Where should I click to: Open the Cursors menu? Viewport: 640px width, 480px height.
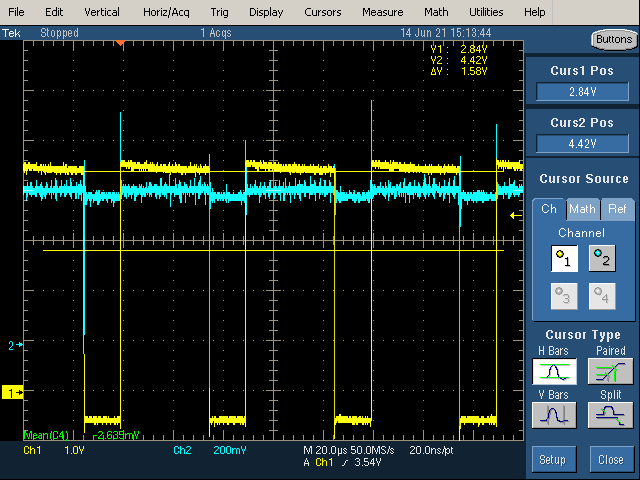(x=322, y=12)
